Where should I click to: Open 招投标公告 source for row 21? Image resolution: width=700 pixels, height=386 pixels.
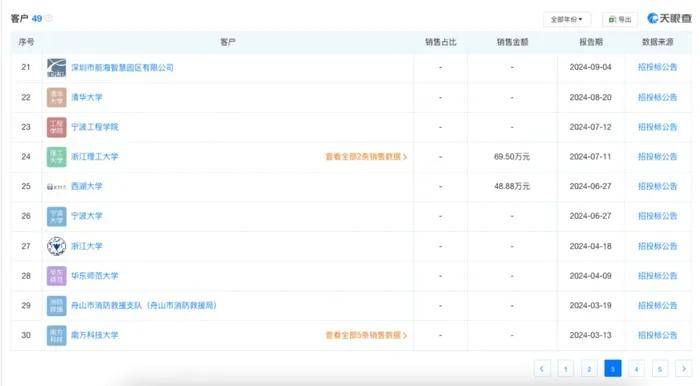[657, 67]
